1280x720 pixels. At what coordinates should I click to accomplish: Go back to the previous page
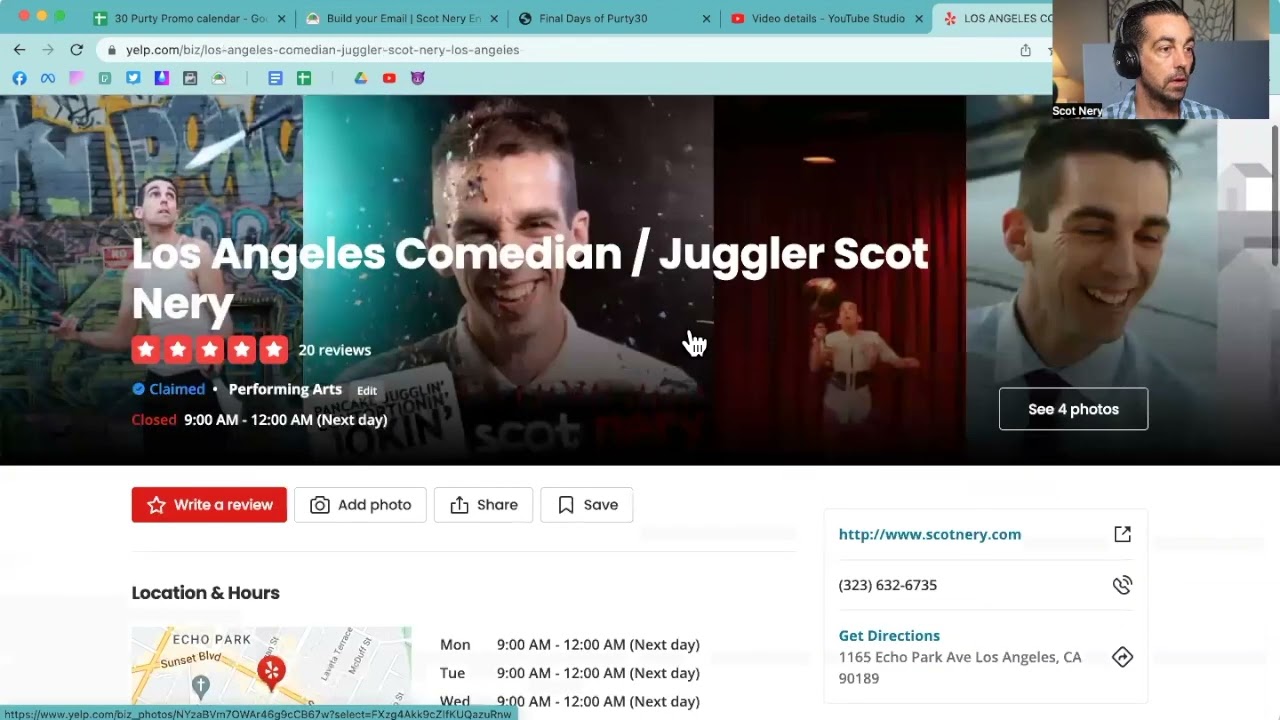[19, 50]
